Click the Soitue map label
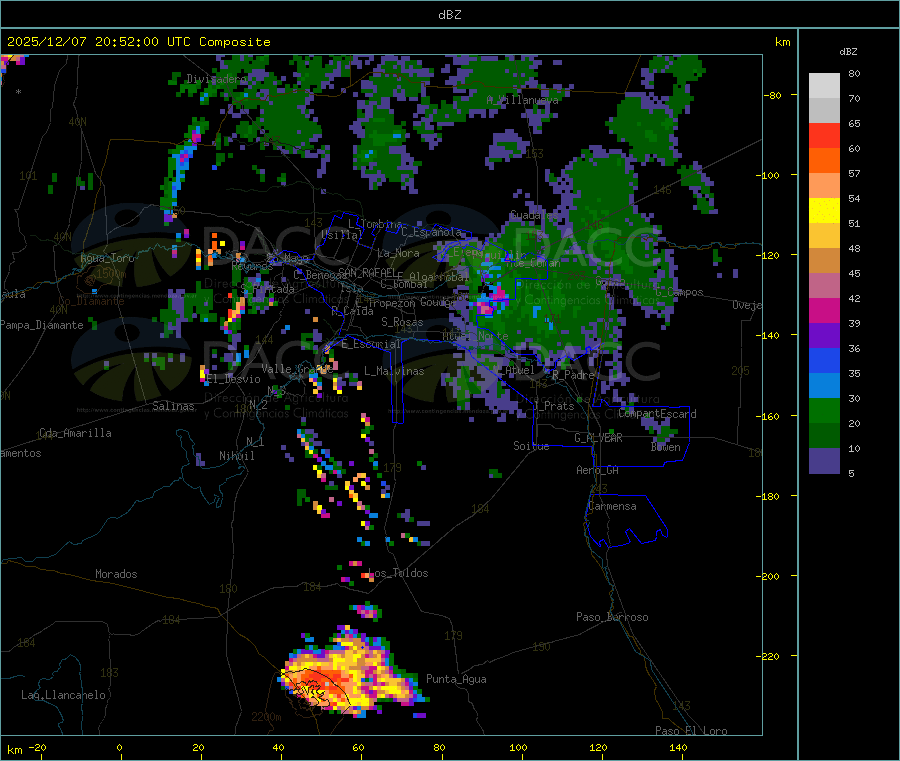900x761 pixels. click(532, 446)
